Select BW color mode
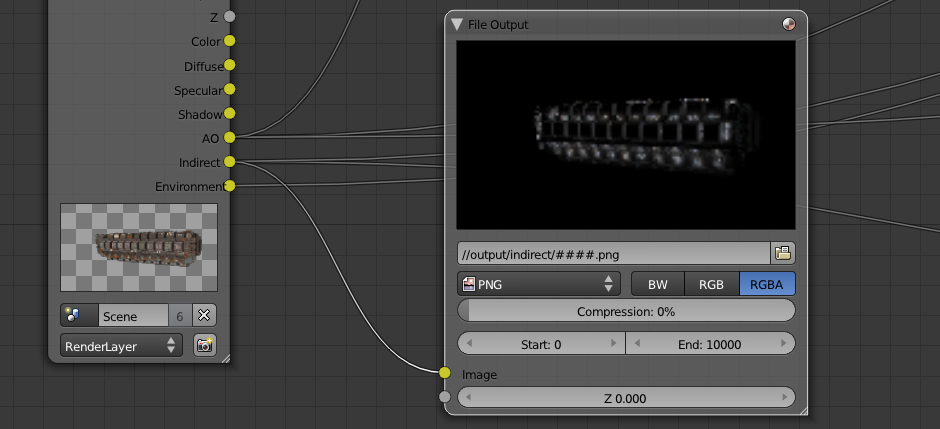Screen dimensions: 940x429 point(657,284)
